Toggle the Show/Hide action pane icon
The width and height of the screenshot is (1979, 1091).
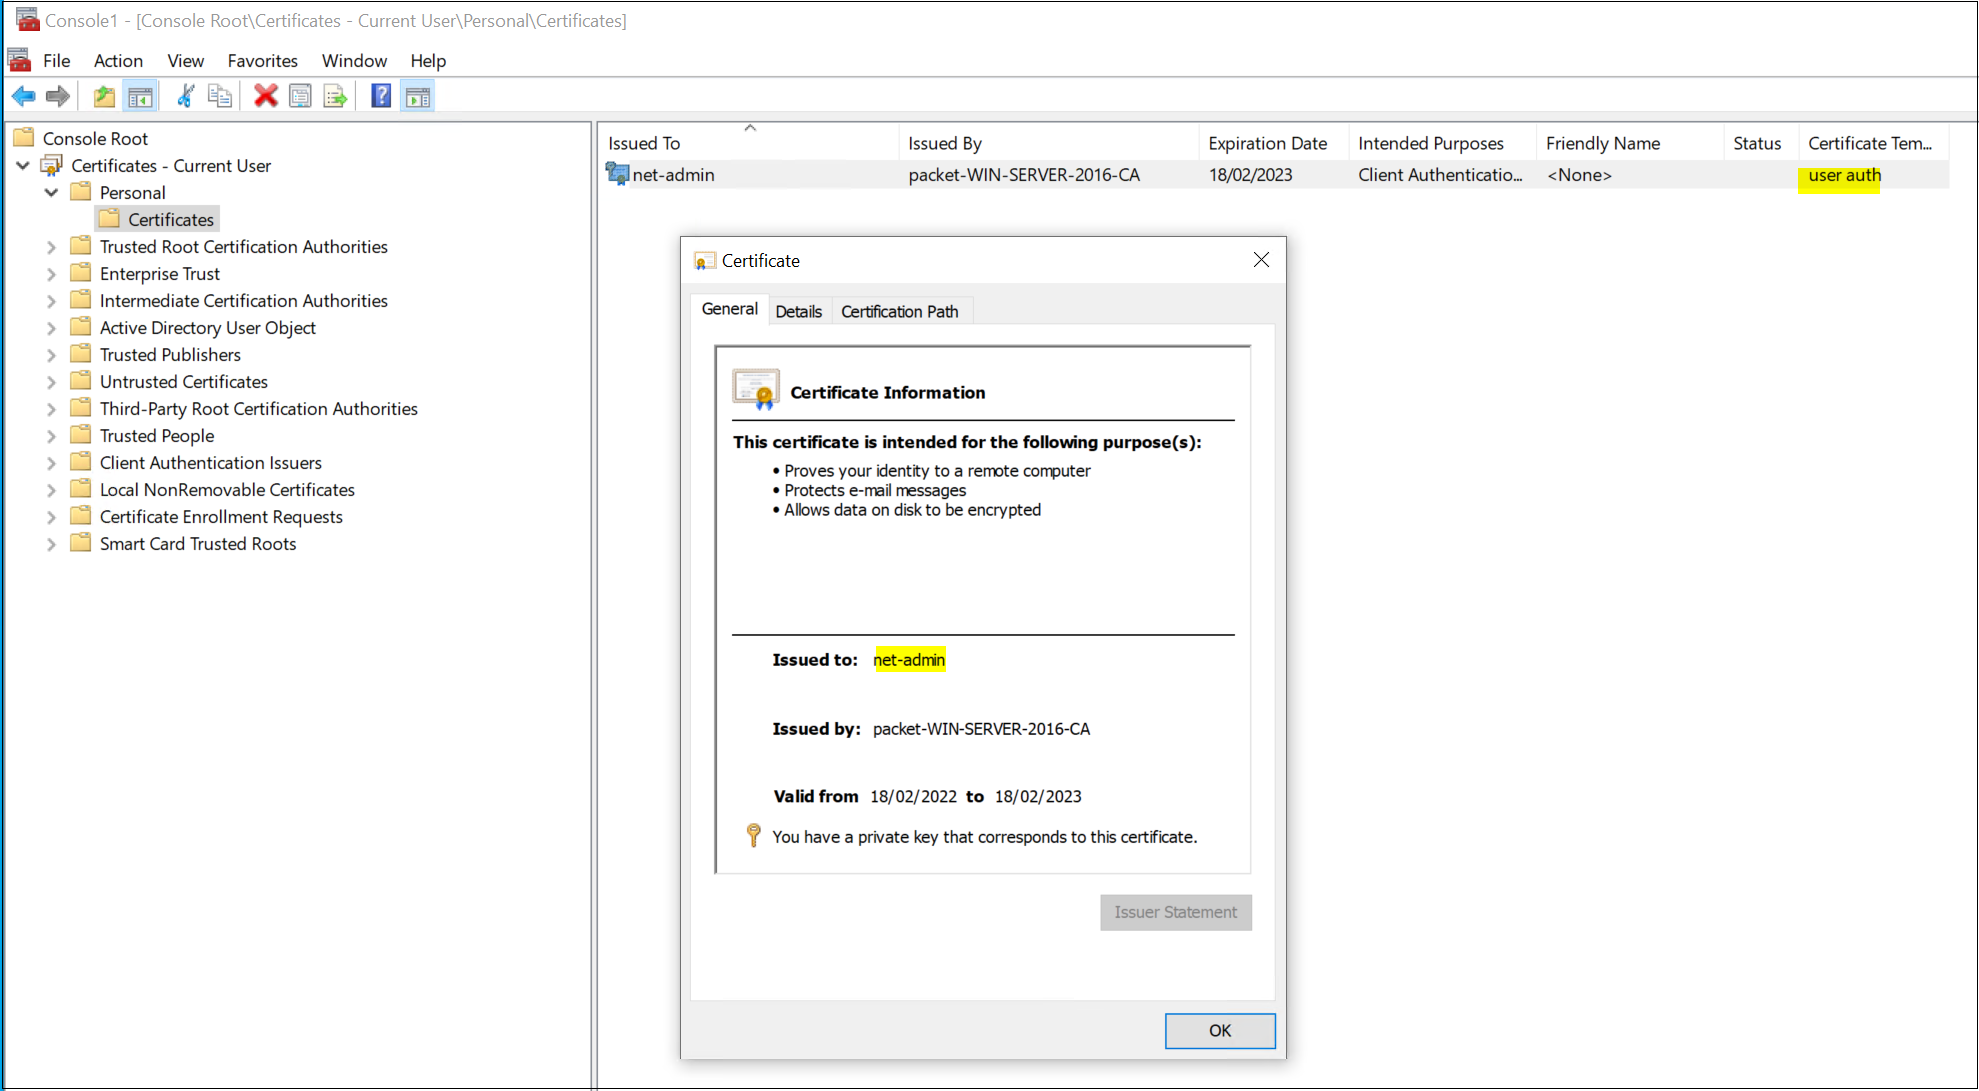(x=417, y=95)
